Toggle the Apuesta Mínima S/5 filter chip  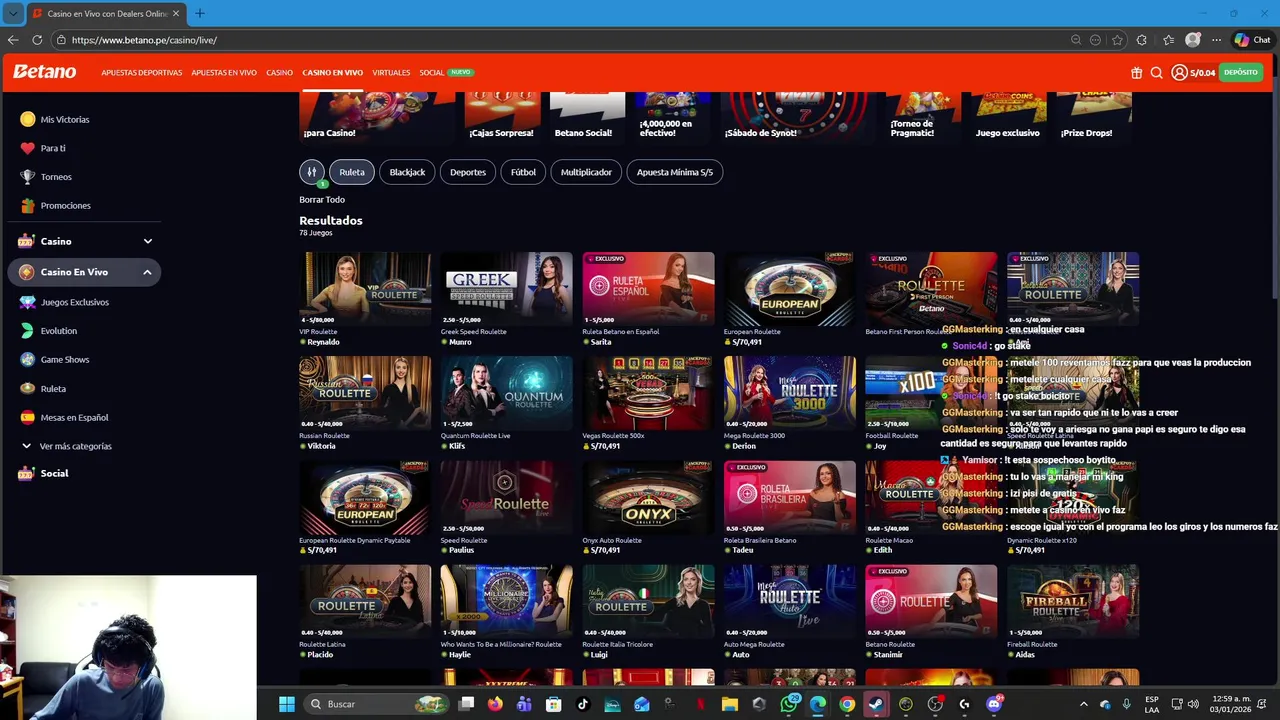coord(675,172)
